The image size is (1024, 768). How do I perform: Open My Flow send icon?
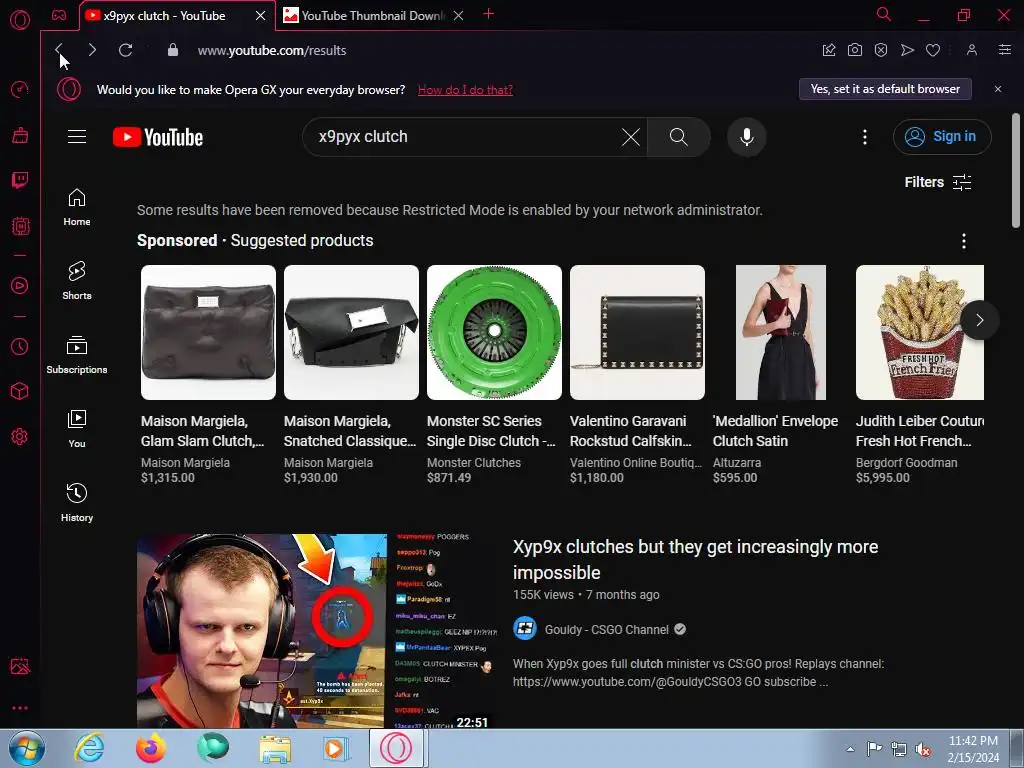point(907,50)
